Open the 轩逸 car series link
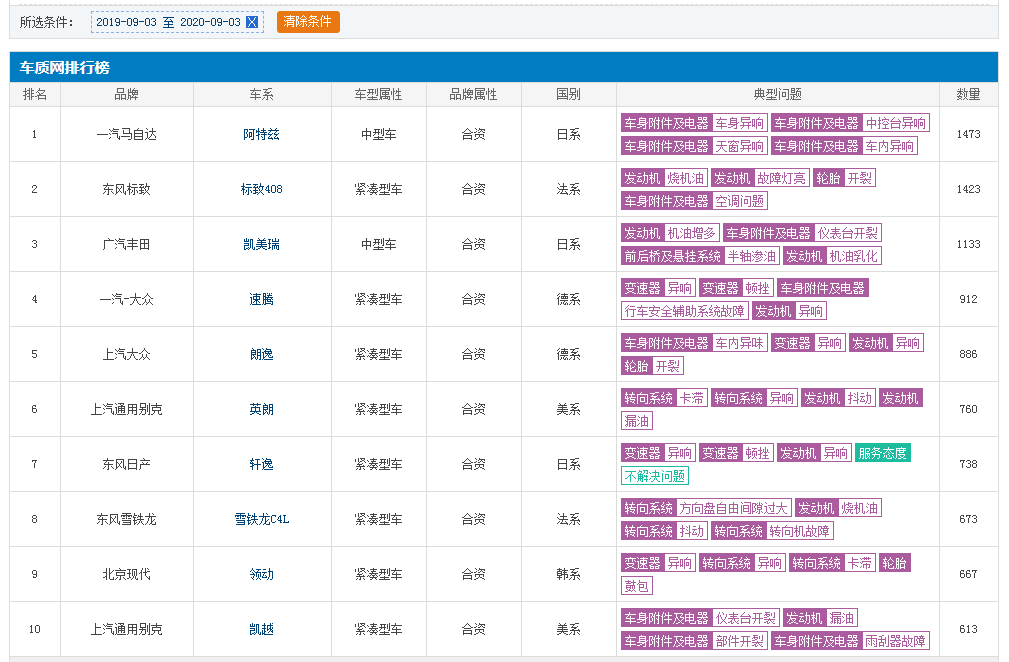Image resolution: width=1009 pixels, height=662 pixels. pos(261,464)
